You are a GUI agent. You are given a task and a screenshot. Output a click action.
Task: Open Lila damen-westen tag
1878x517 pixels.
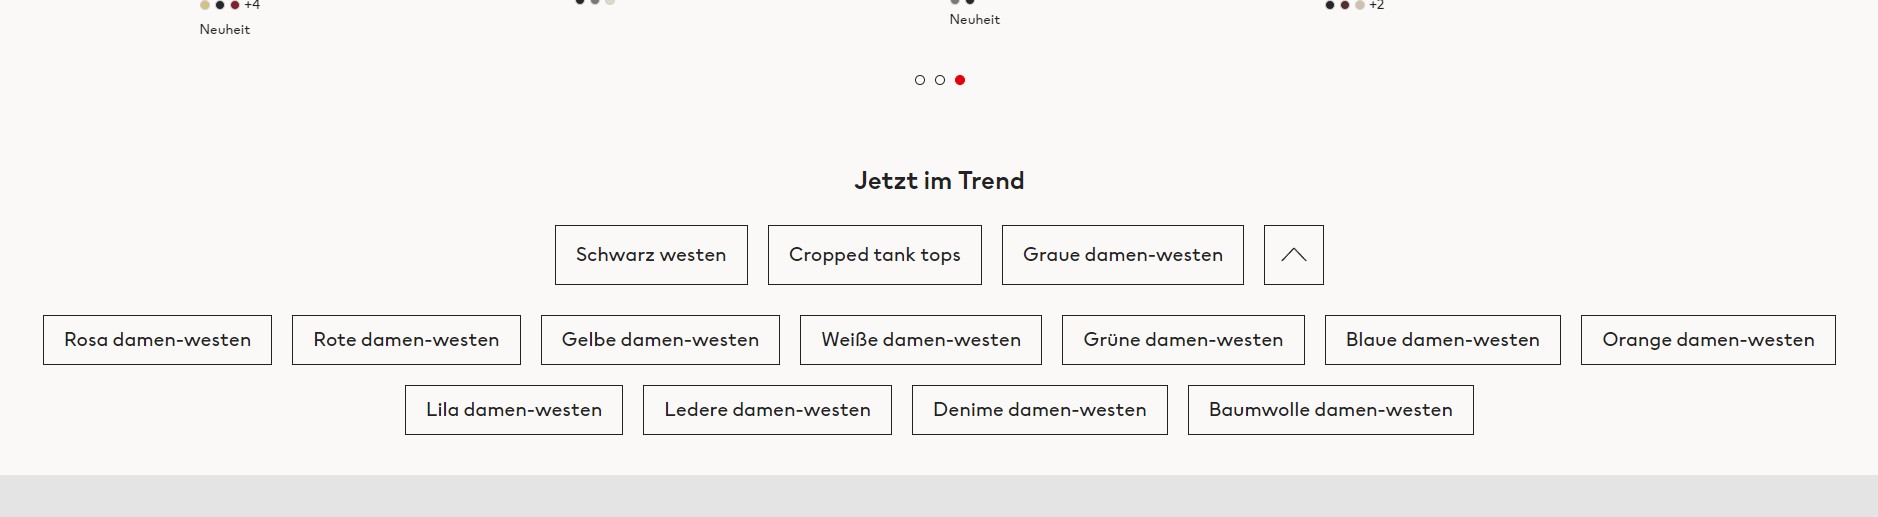514,410
